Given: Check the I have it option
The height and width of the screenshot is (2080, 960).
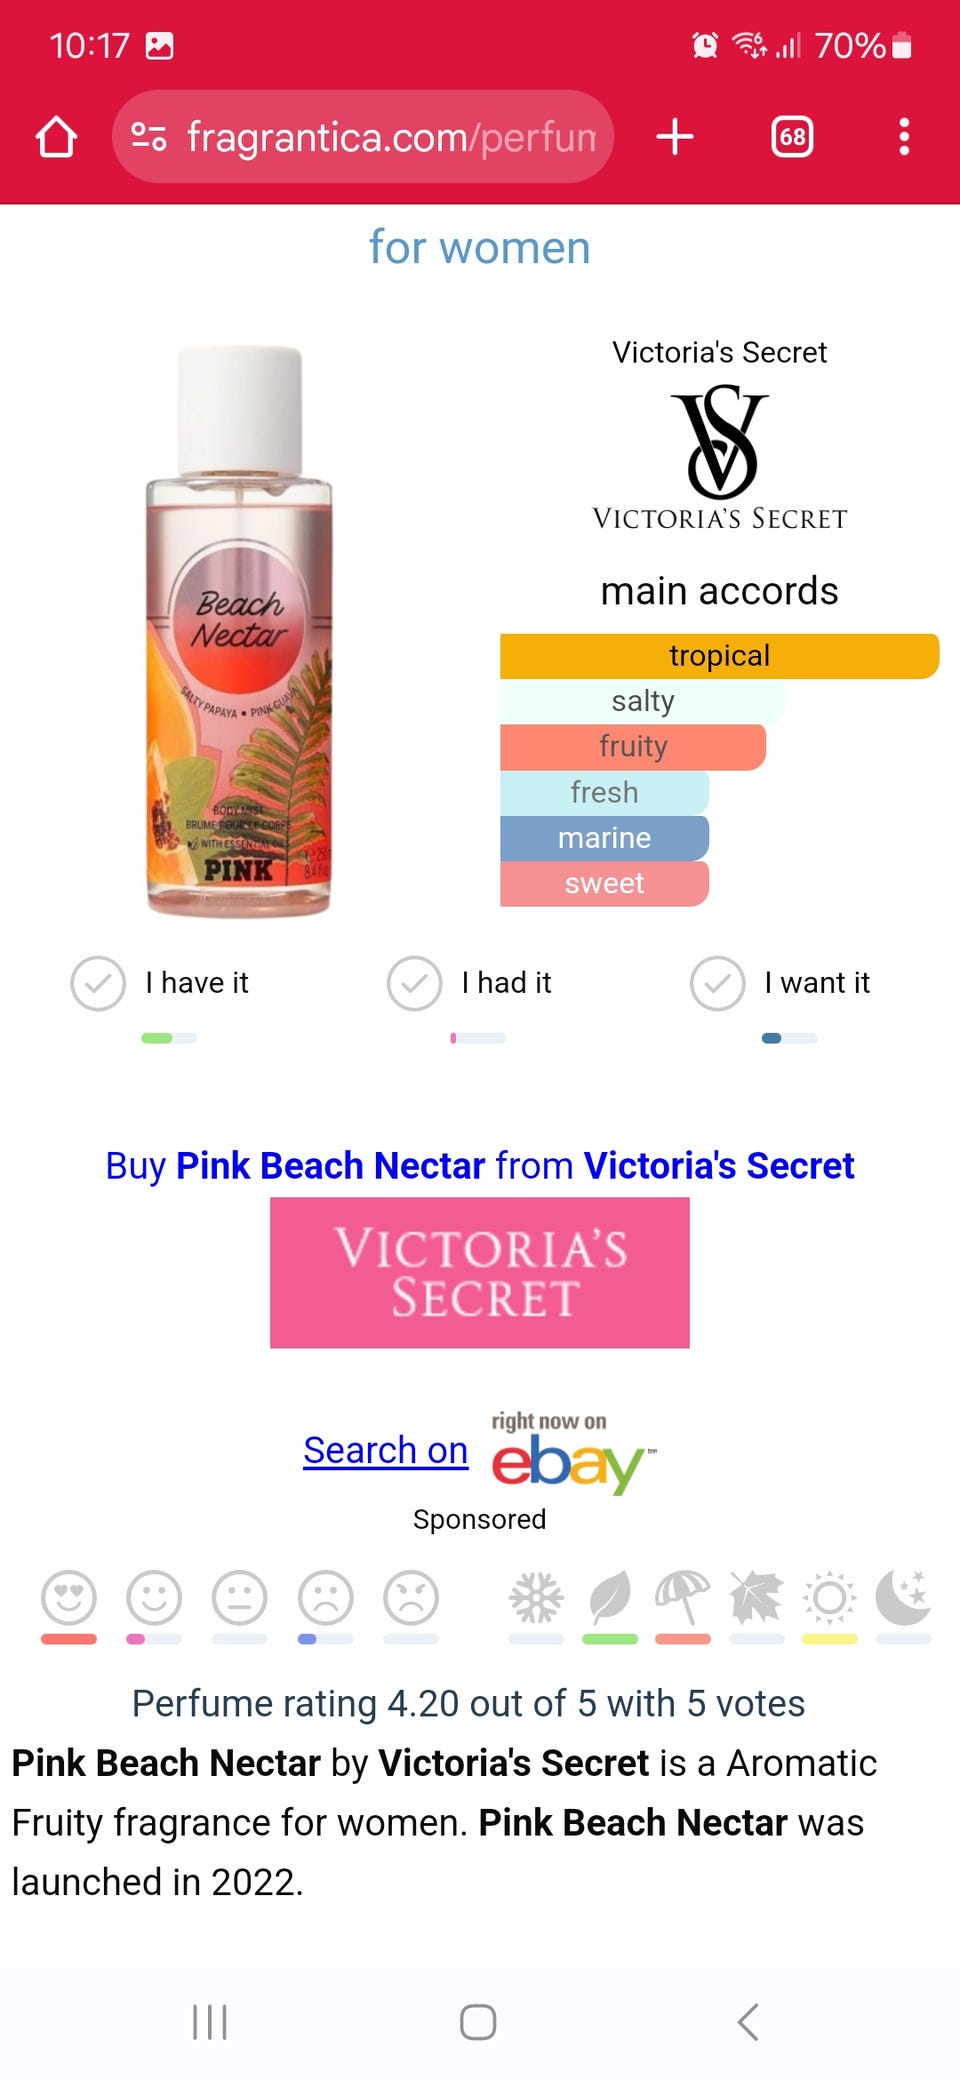Looking at the screenshot, I should point(98,983).
